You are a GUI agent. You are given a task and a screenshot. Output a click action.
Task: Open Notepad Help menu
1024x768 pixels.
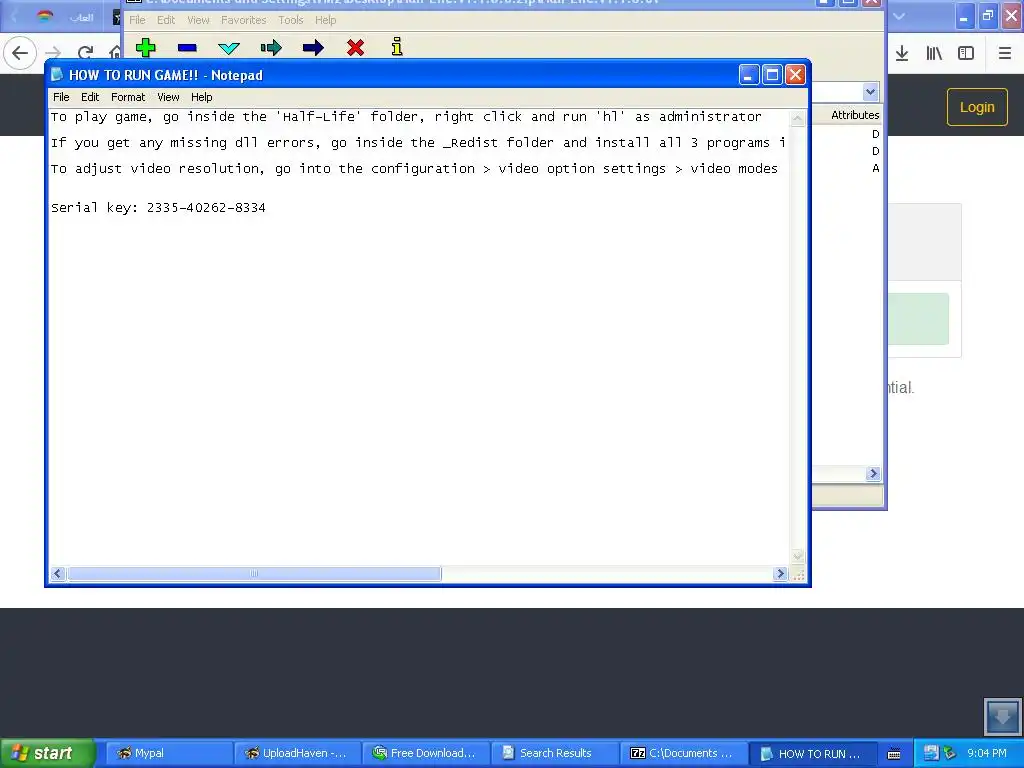202,97
